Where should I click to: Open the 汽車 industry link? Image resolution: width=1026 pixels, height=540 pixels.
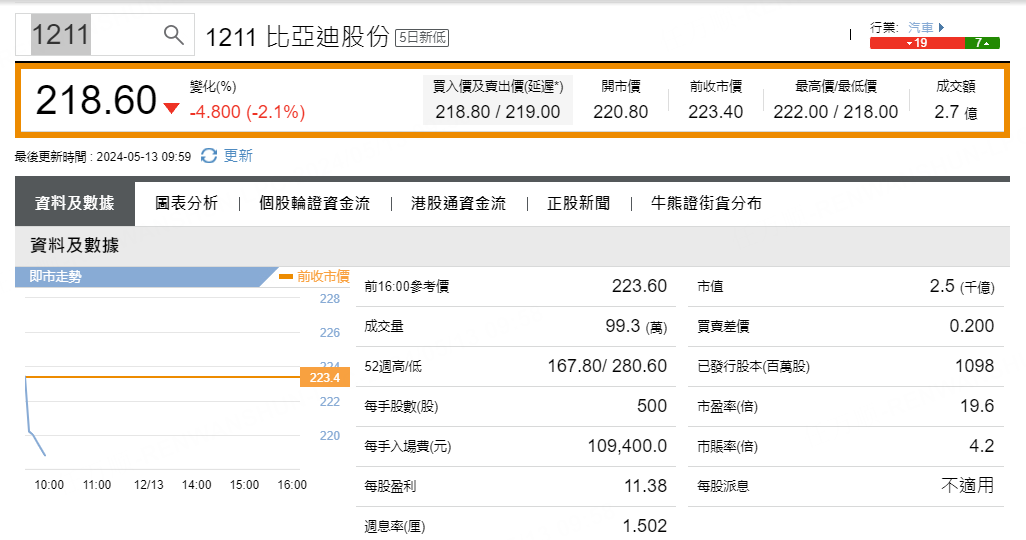[x=920, y=27]
